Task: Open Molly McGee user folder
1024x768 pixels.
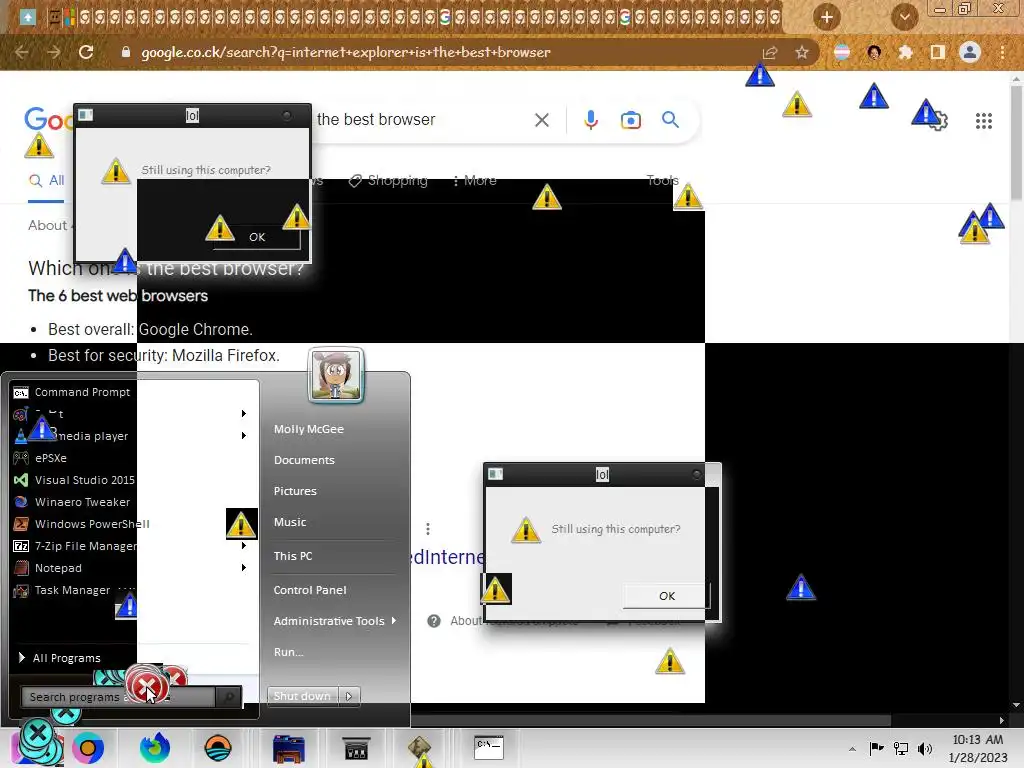Action: 309,429
